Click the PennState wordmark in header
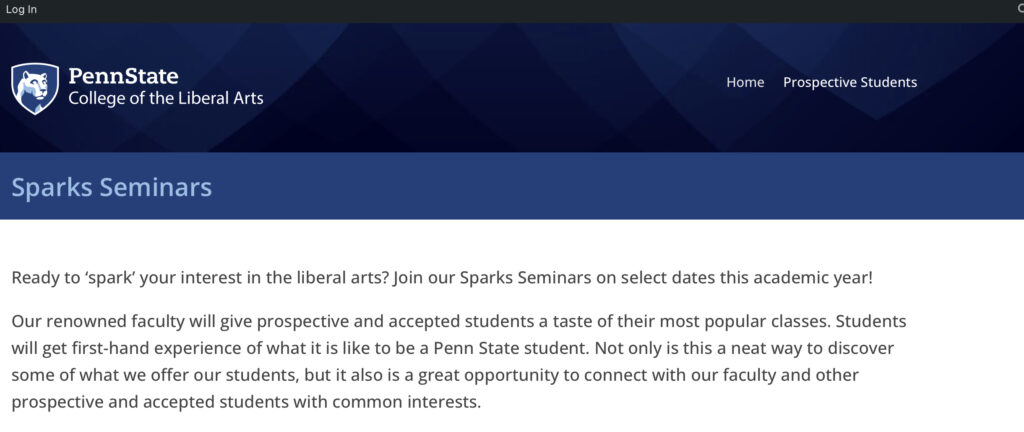Image resolution: width=1024 pixels, height=432 pixels. coord(123,76)
